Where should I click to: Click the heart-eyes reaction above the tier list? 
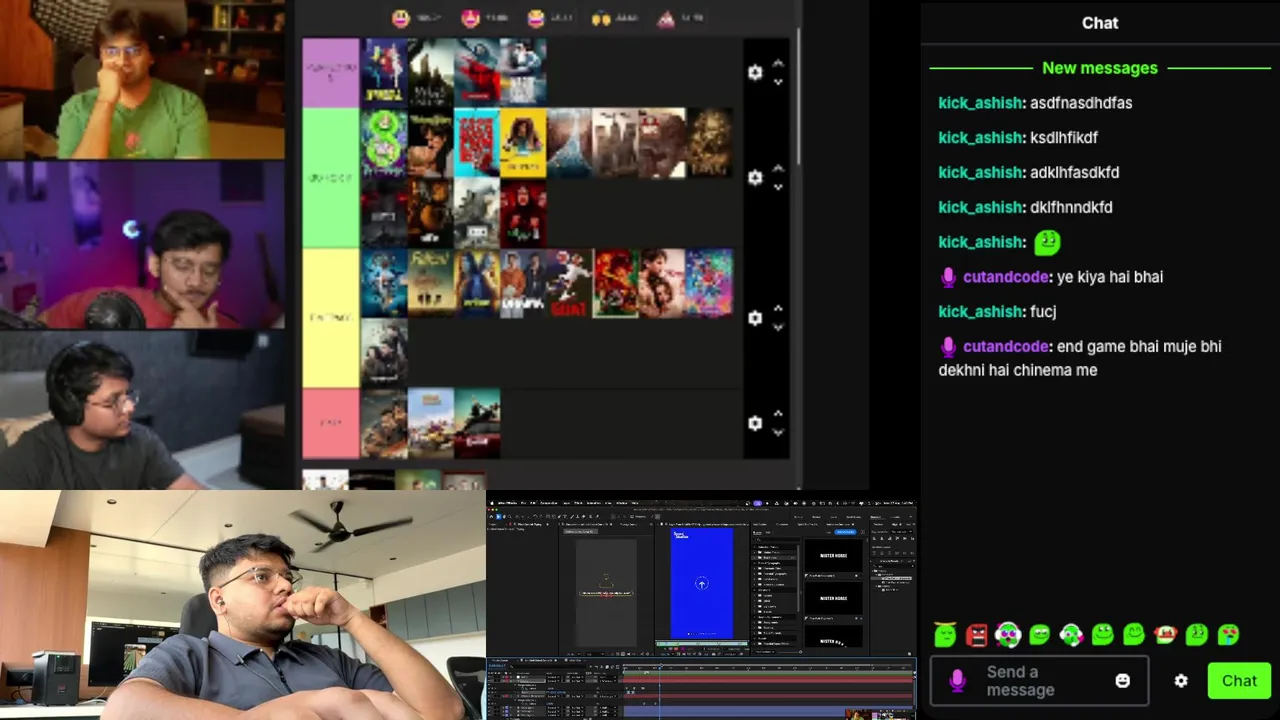pyautogui.click(x=469, y=18)
